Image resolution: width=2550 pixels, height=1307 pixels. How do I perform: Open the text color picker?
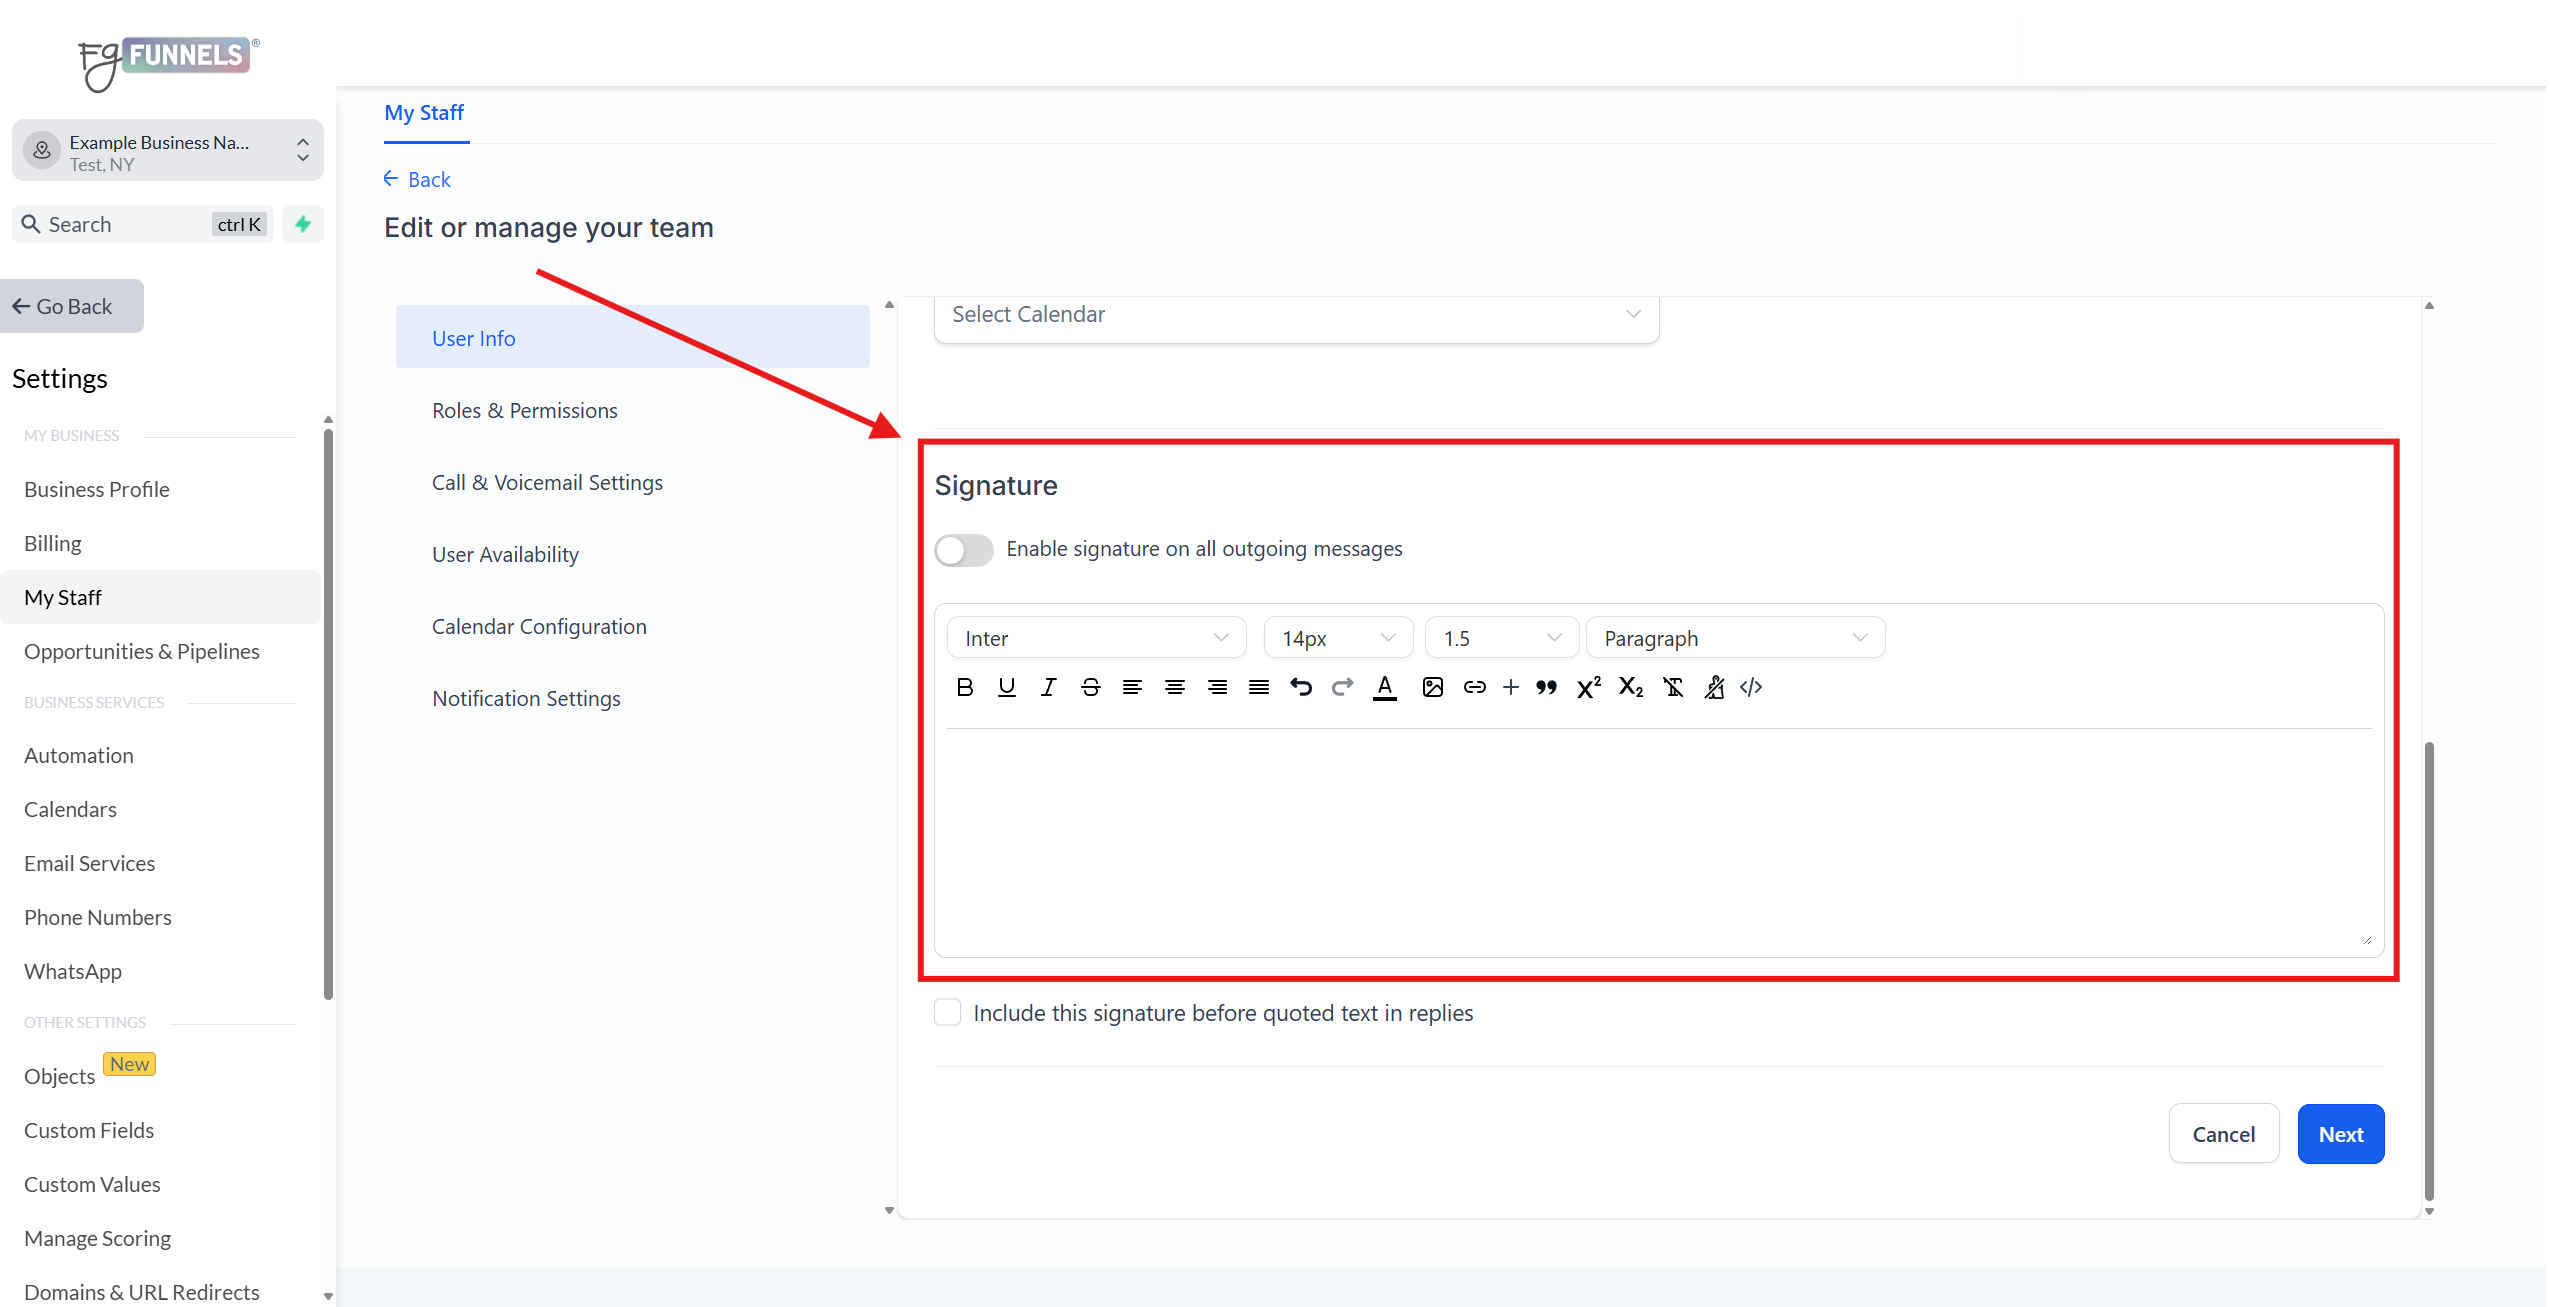pyautogui.click(x=1384, y=687)
